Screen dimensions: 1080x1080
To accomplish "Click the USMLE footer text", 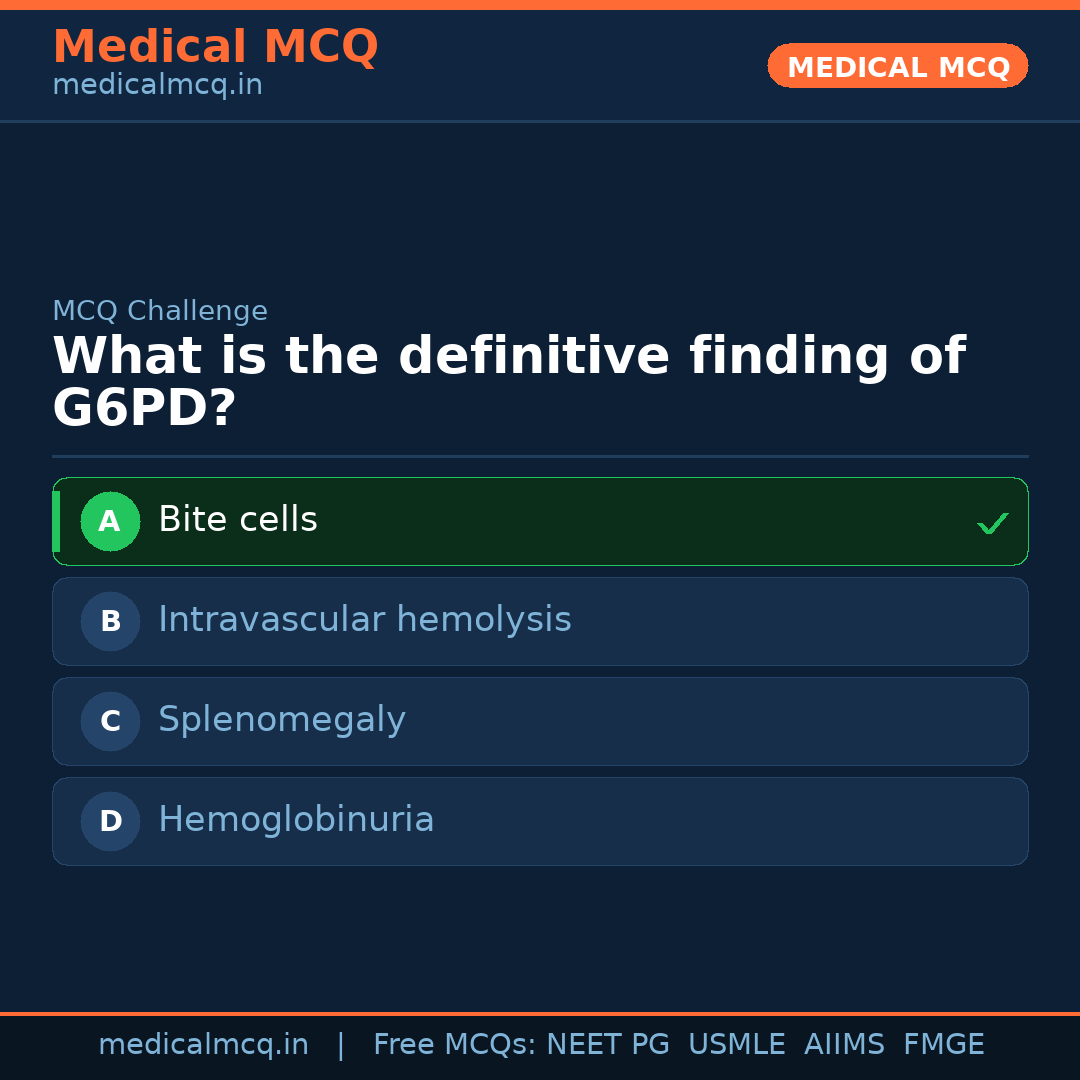I will point(736,1045).
